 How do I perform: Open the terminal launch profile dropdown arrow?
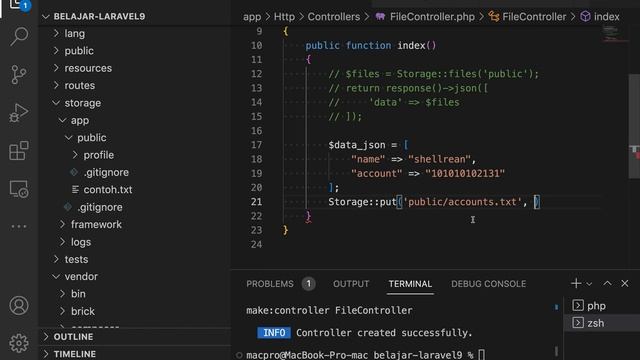[x=589, y=284]
